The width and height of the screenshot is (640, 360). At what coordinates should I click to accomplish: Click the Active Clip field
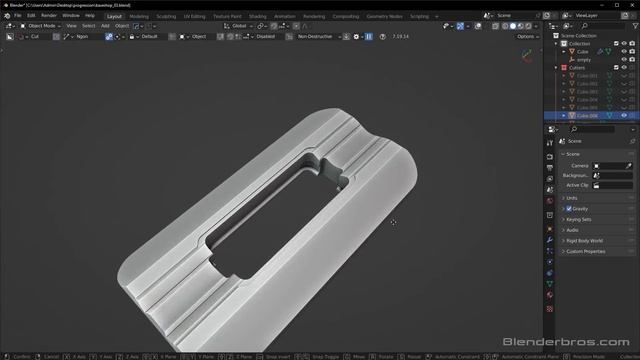click(x=613, y=185)
